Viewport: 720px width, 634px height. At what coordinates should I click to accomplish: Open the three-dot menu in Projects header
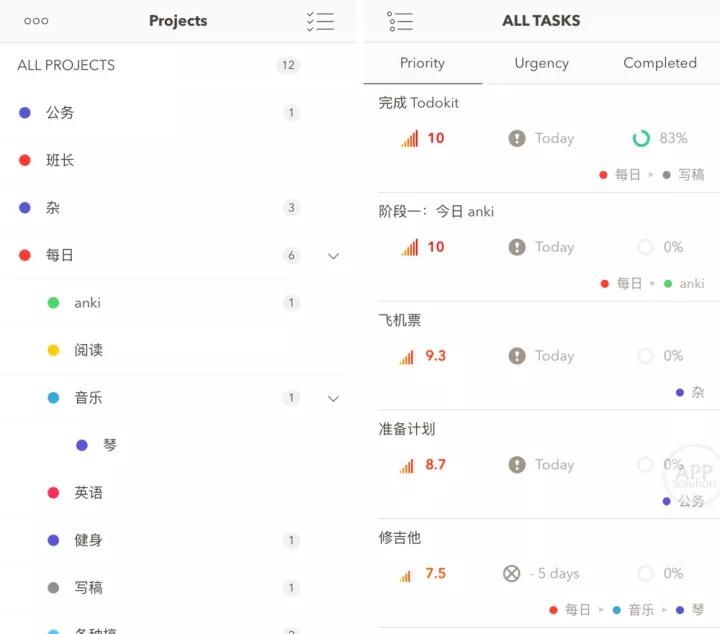point(36,21)
